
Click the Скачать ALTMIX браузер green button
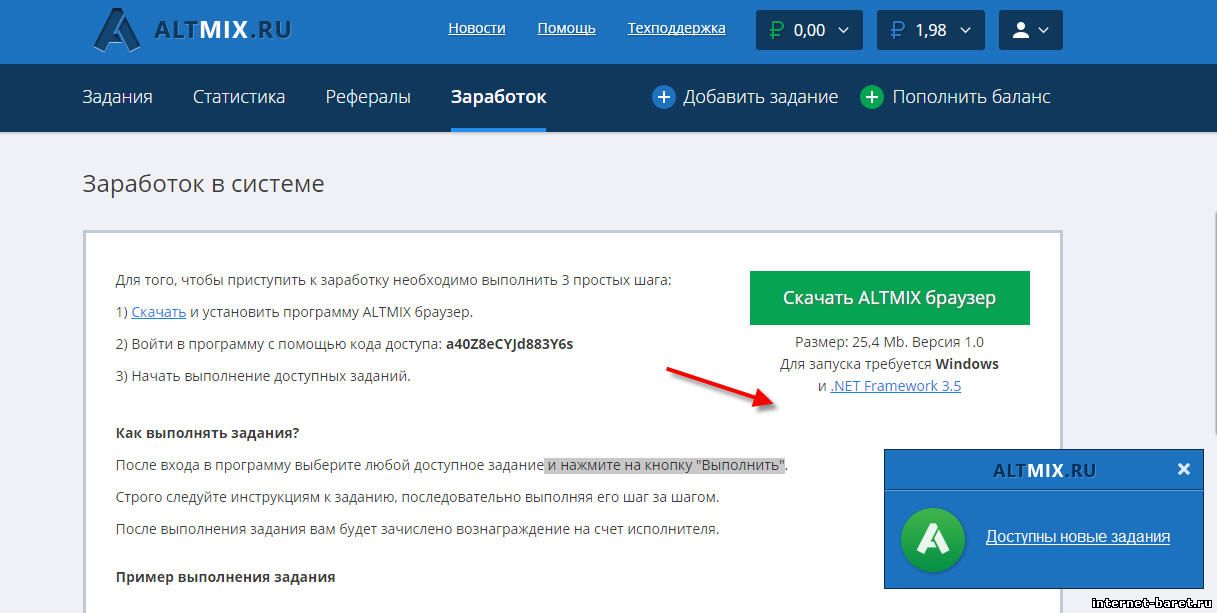(890, 298)
